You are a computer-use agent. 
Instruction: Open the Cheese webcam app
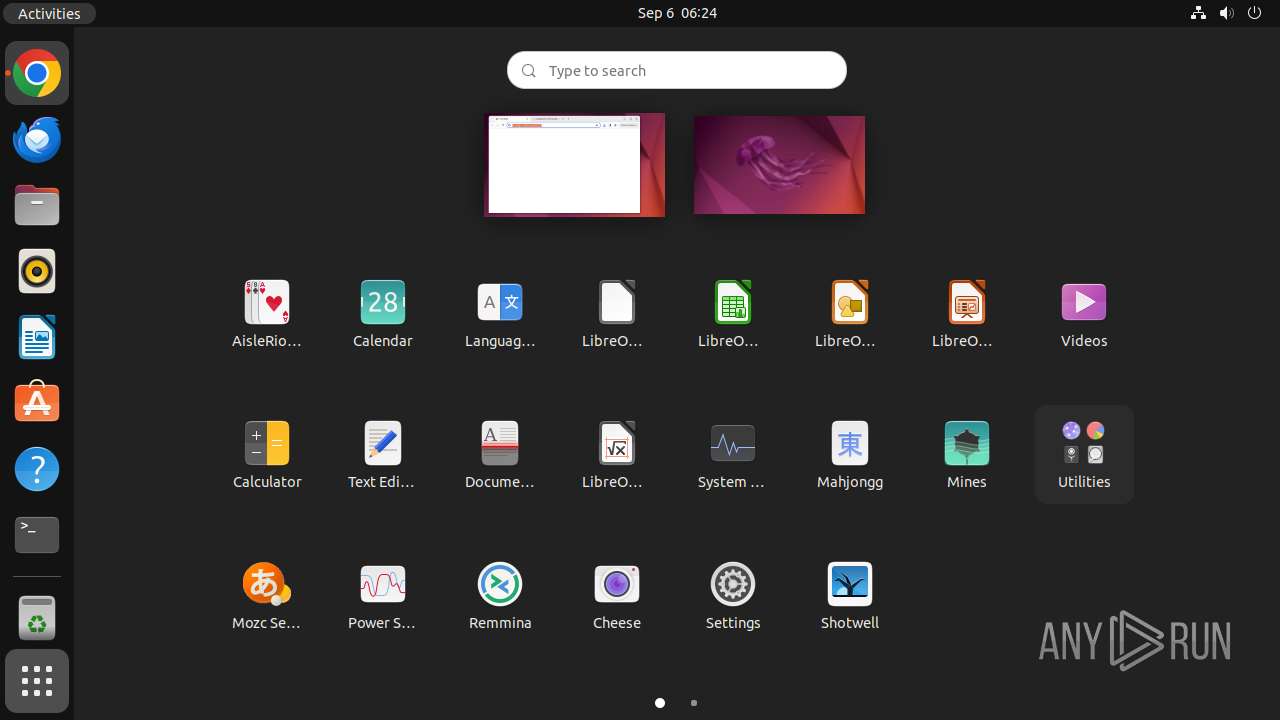[x=617, y=596]
